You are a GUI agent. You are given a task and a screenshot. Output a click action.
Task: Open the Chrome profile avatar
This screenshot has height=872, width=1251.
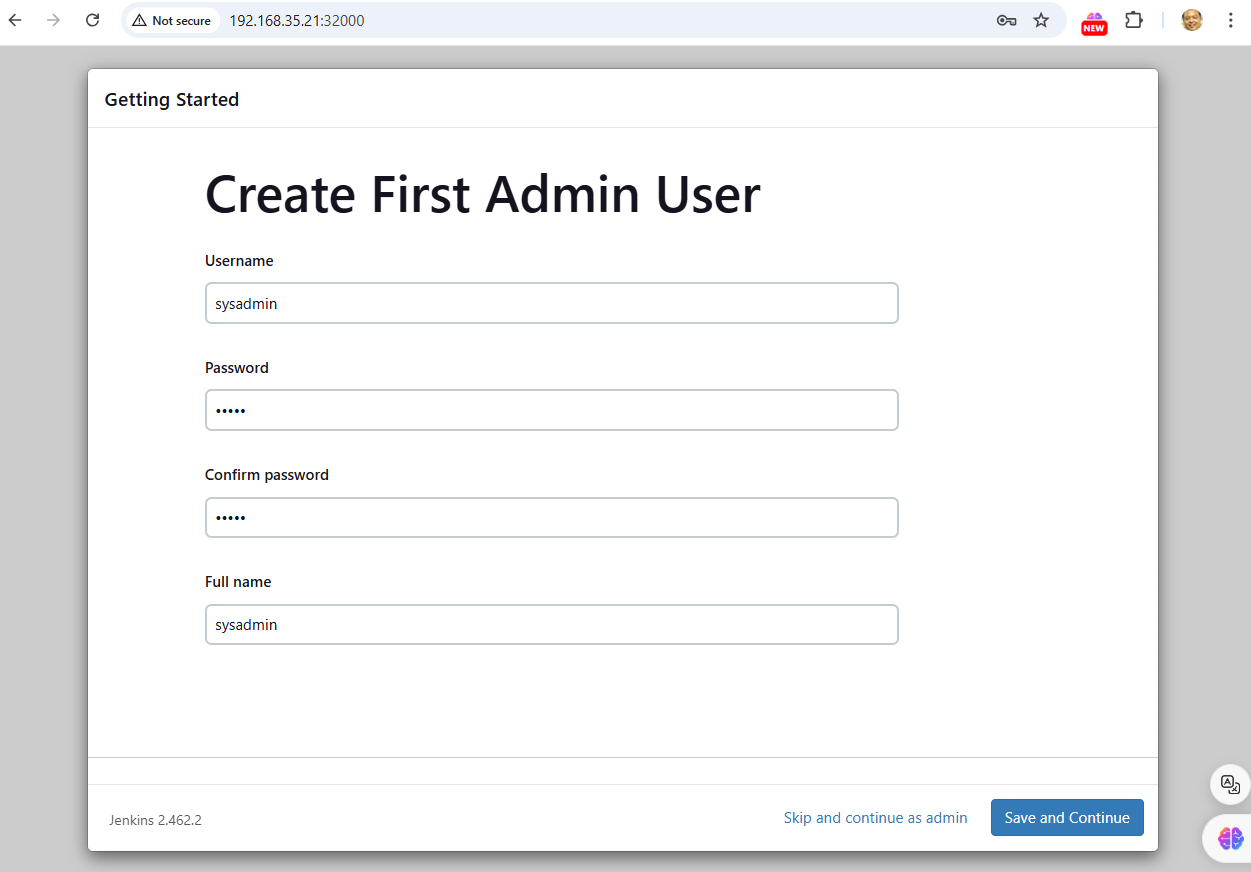pyautogui.click(x=1192, y=20)
